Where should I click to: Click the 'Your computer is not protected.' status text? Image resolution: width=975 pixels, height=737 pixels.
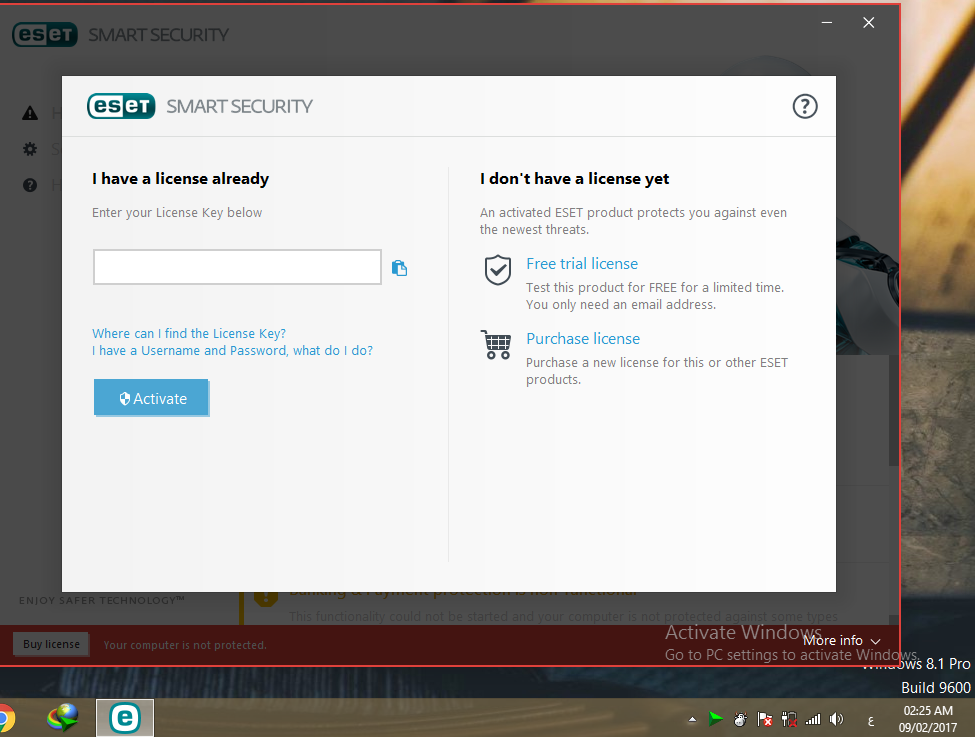(x=185, y=646)
